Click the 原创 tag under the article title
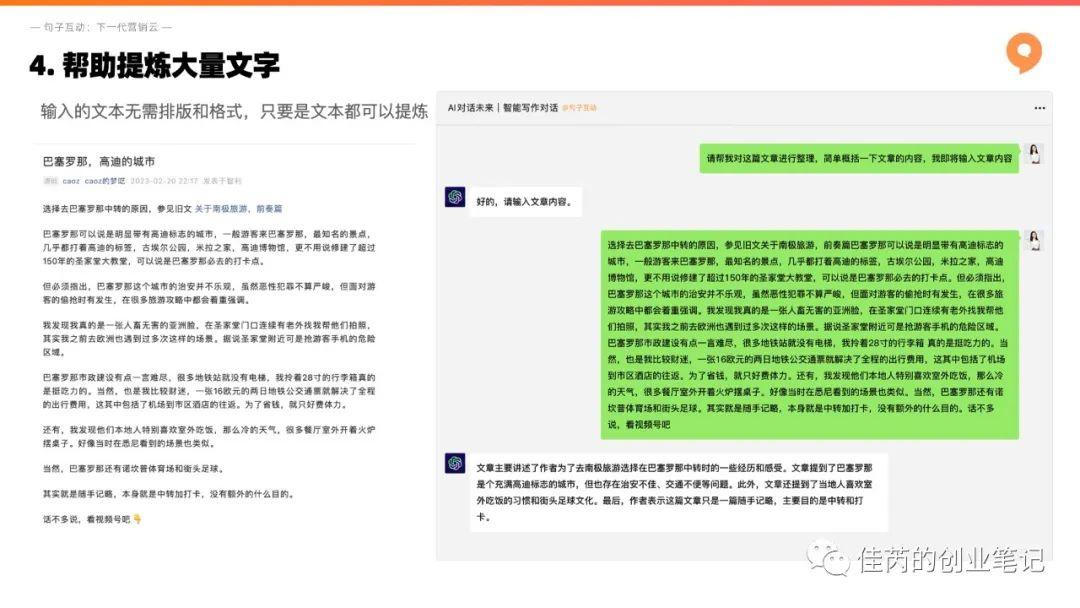The width and height of the screenshot is (1080, 608). pyautogui.click(x=51, y=181)
